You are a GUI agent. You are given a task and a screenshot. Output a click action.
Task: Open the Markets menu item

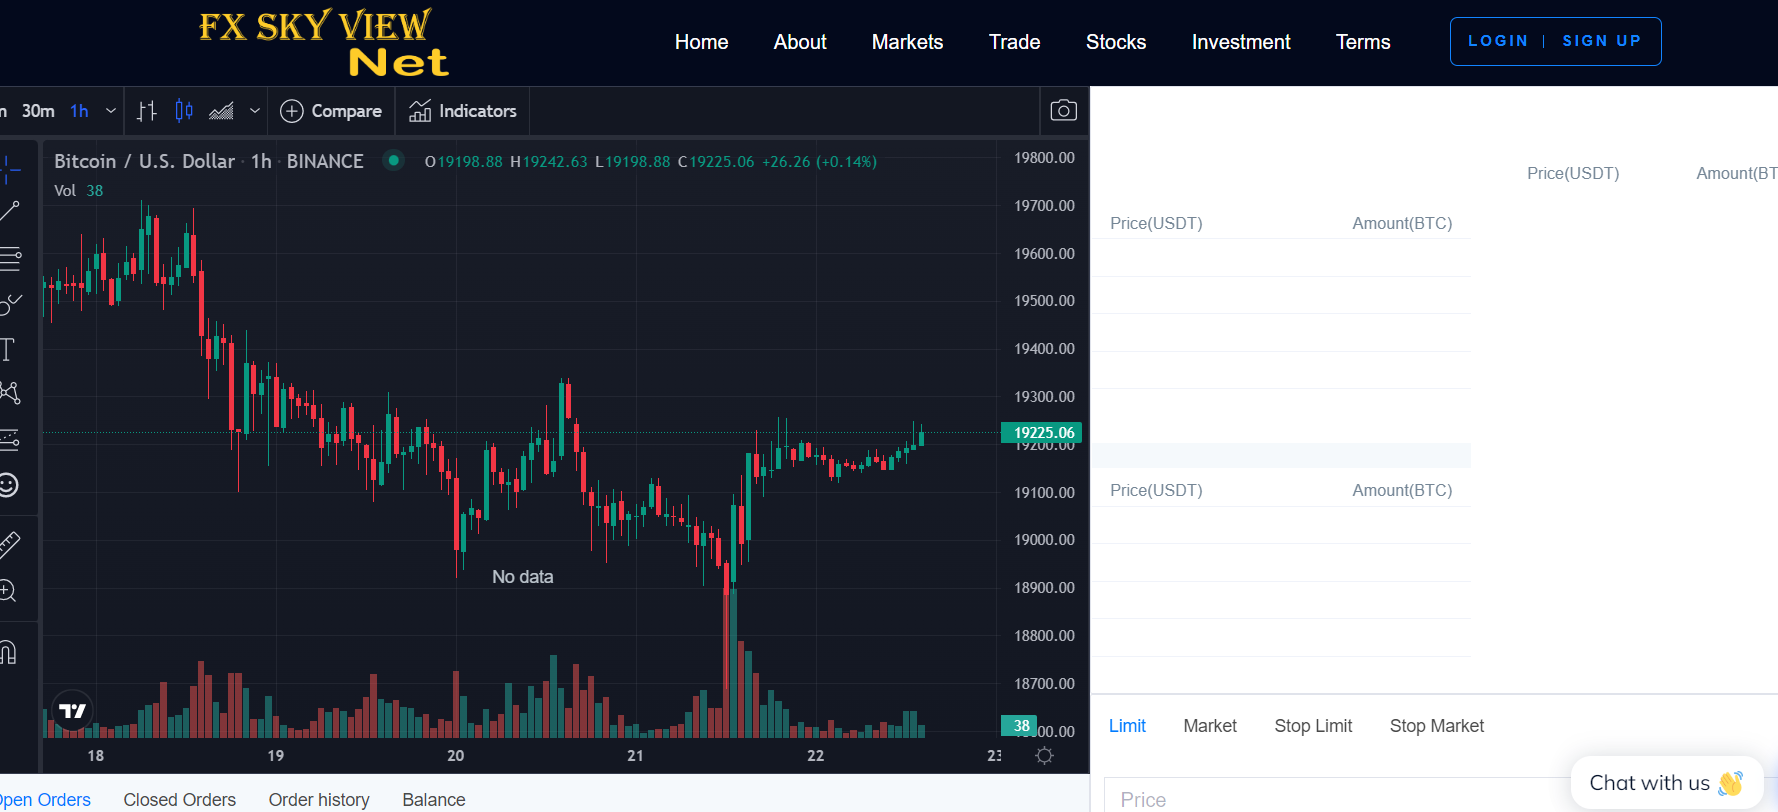tap(907, 42)
